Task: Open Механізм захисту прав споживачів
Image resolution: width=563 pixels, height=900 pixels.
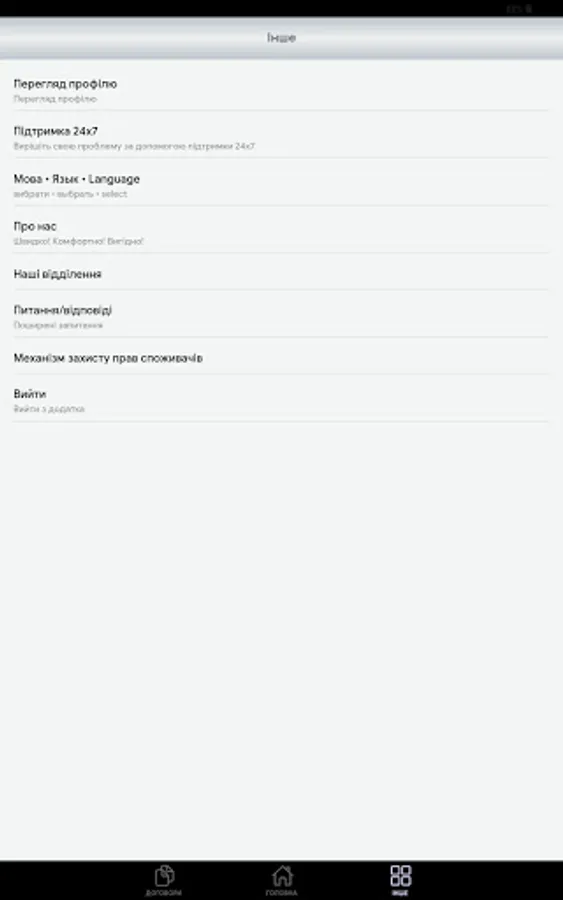Action: tap(281, 358)
